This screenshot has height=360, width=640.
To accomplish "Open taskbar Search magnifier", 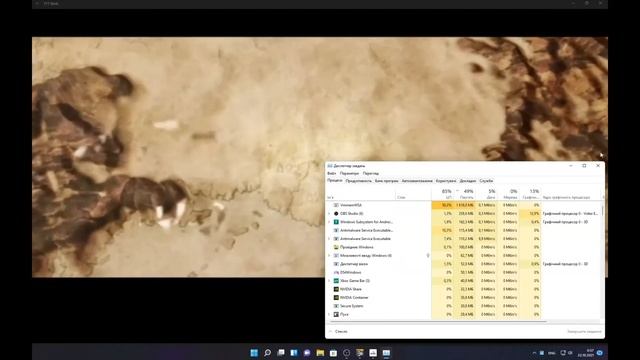I will point(267,353).
